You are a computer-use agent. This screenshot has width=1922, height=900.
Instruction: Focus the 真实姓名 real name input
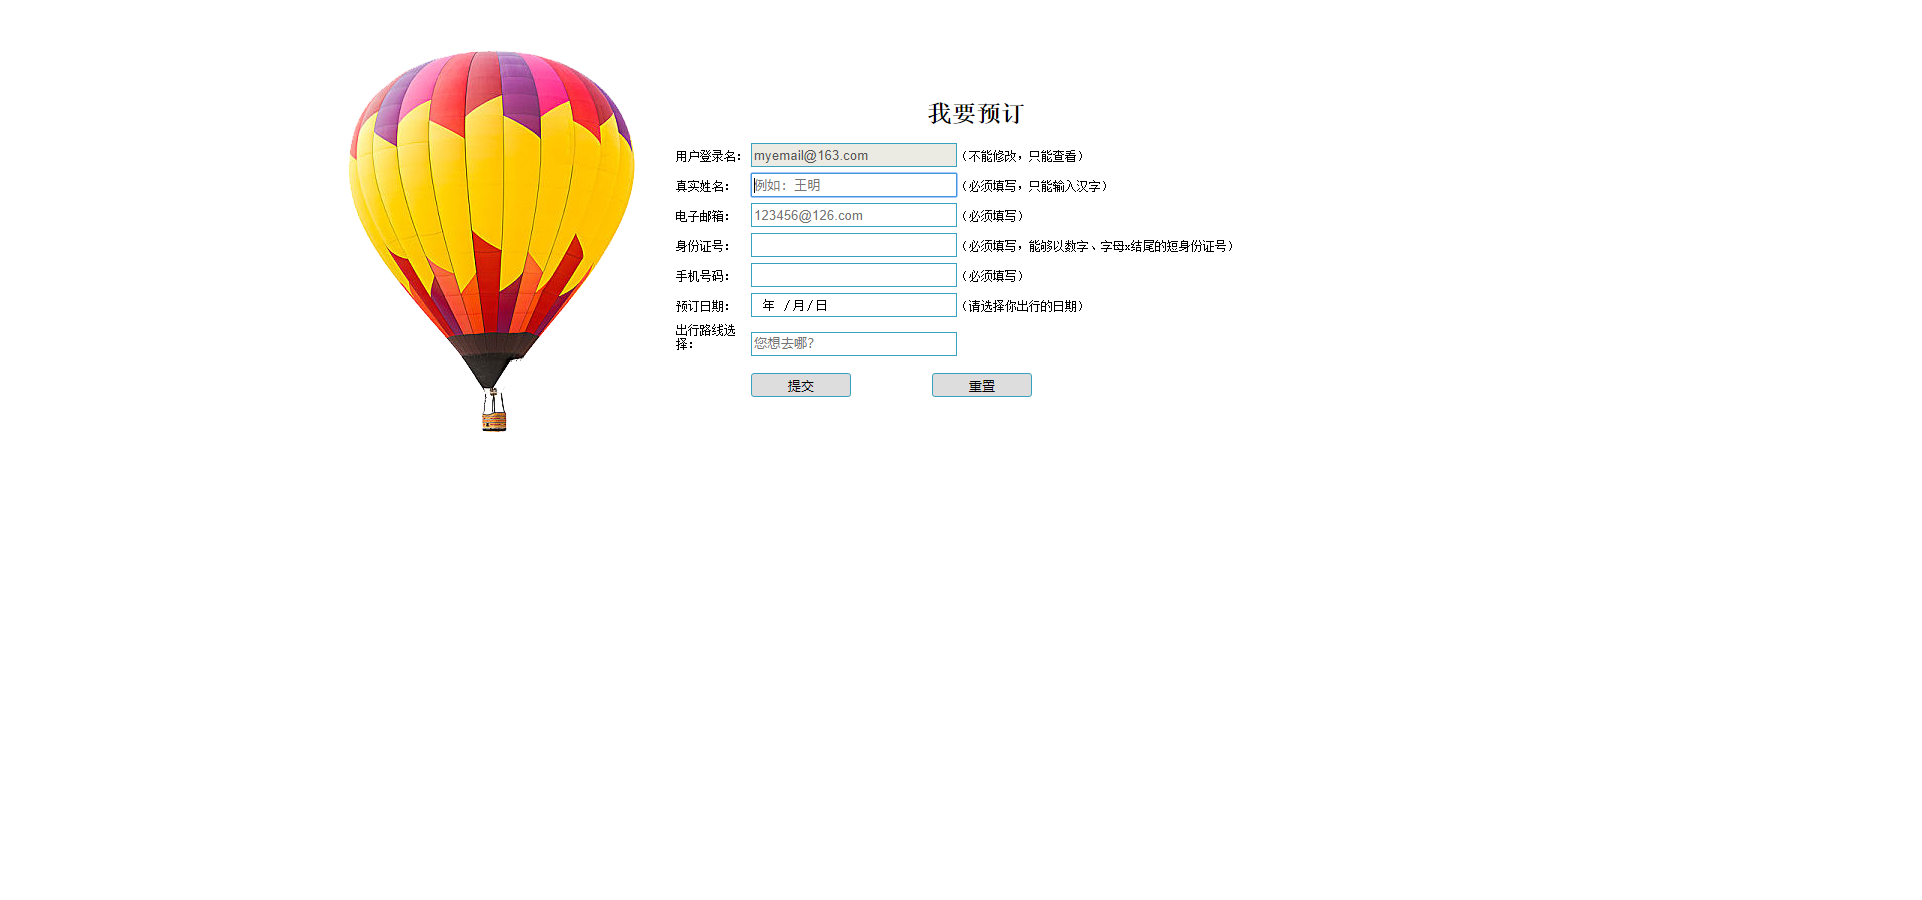[x=853, y=185]
